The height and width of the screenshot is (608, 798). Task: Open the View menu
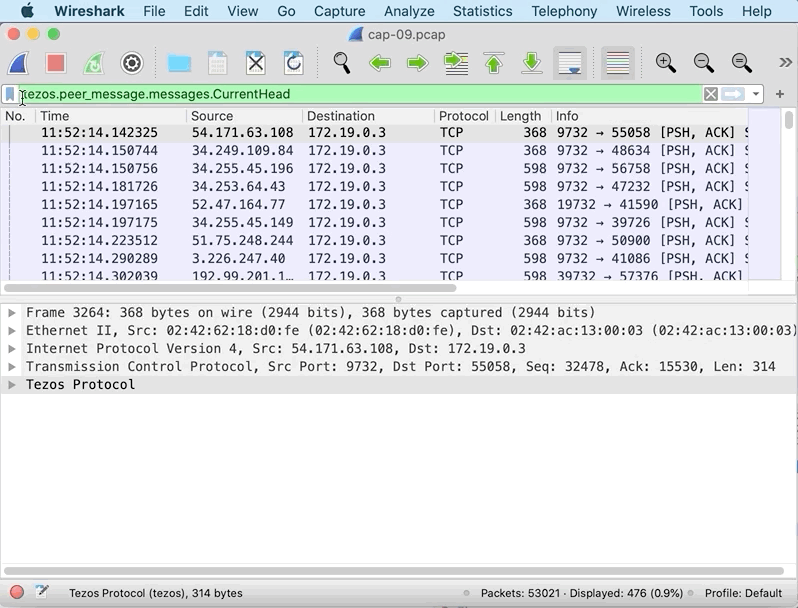click(x=243, y=11)
